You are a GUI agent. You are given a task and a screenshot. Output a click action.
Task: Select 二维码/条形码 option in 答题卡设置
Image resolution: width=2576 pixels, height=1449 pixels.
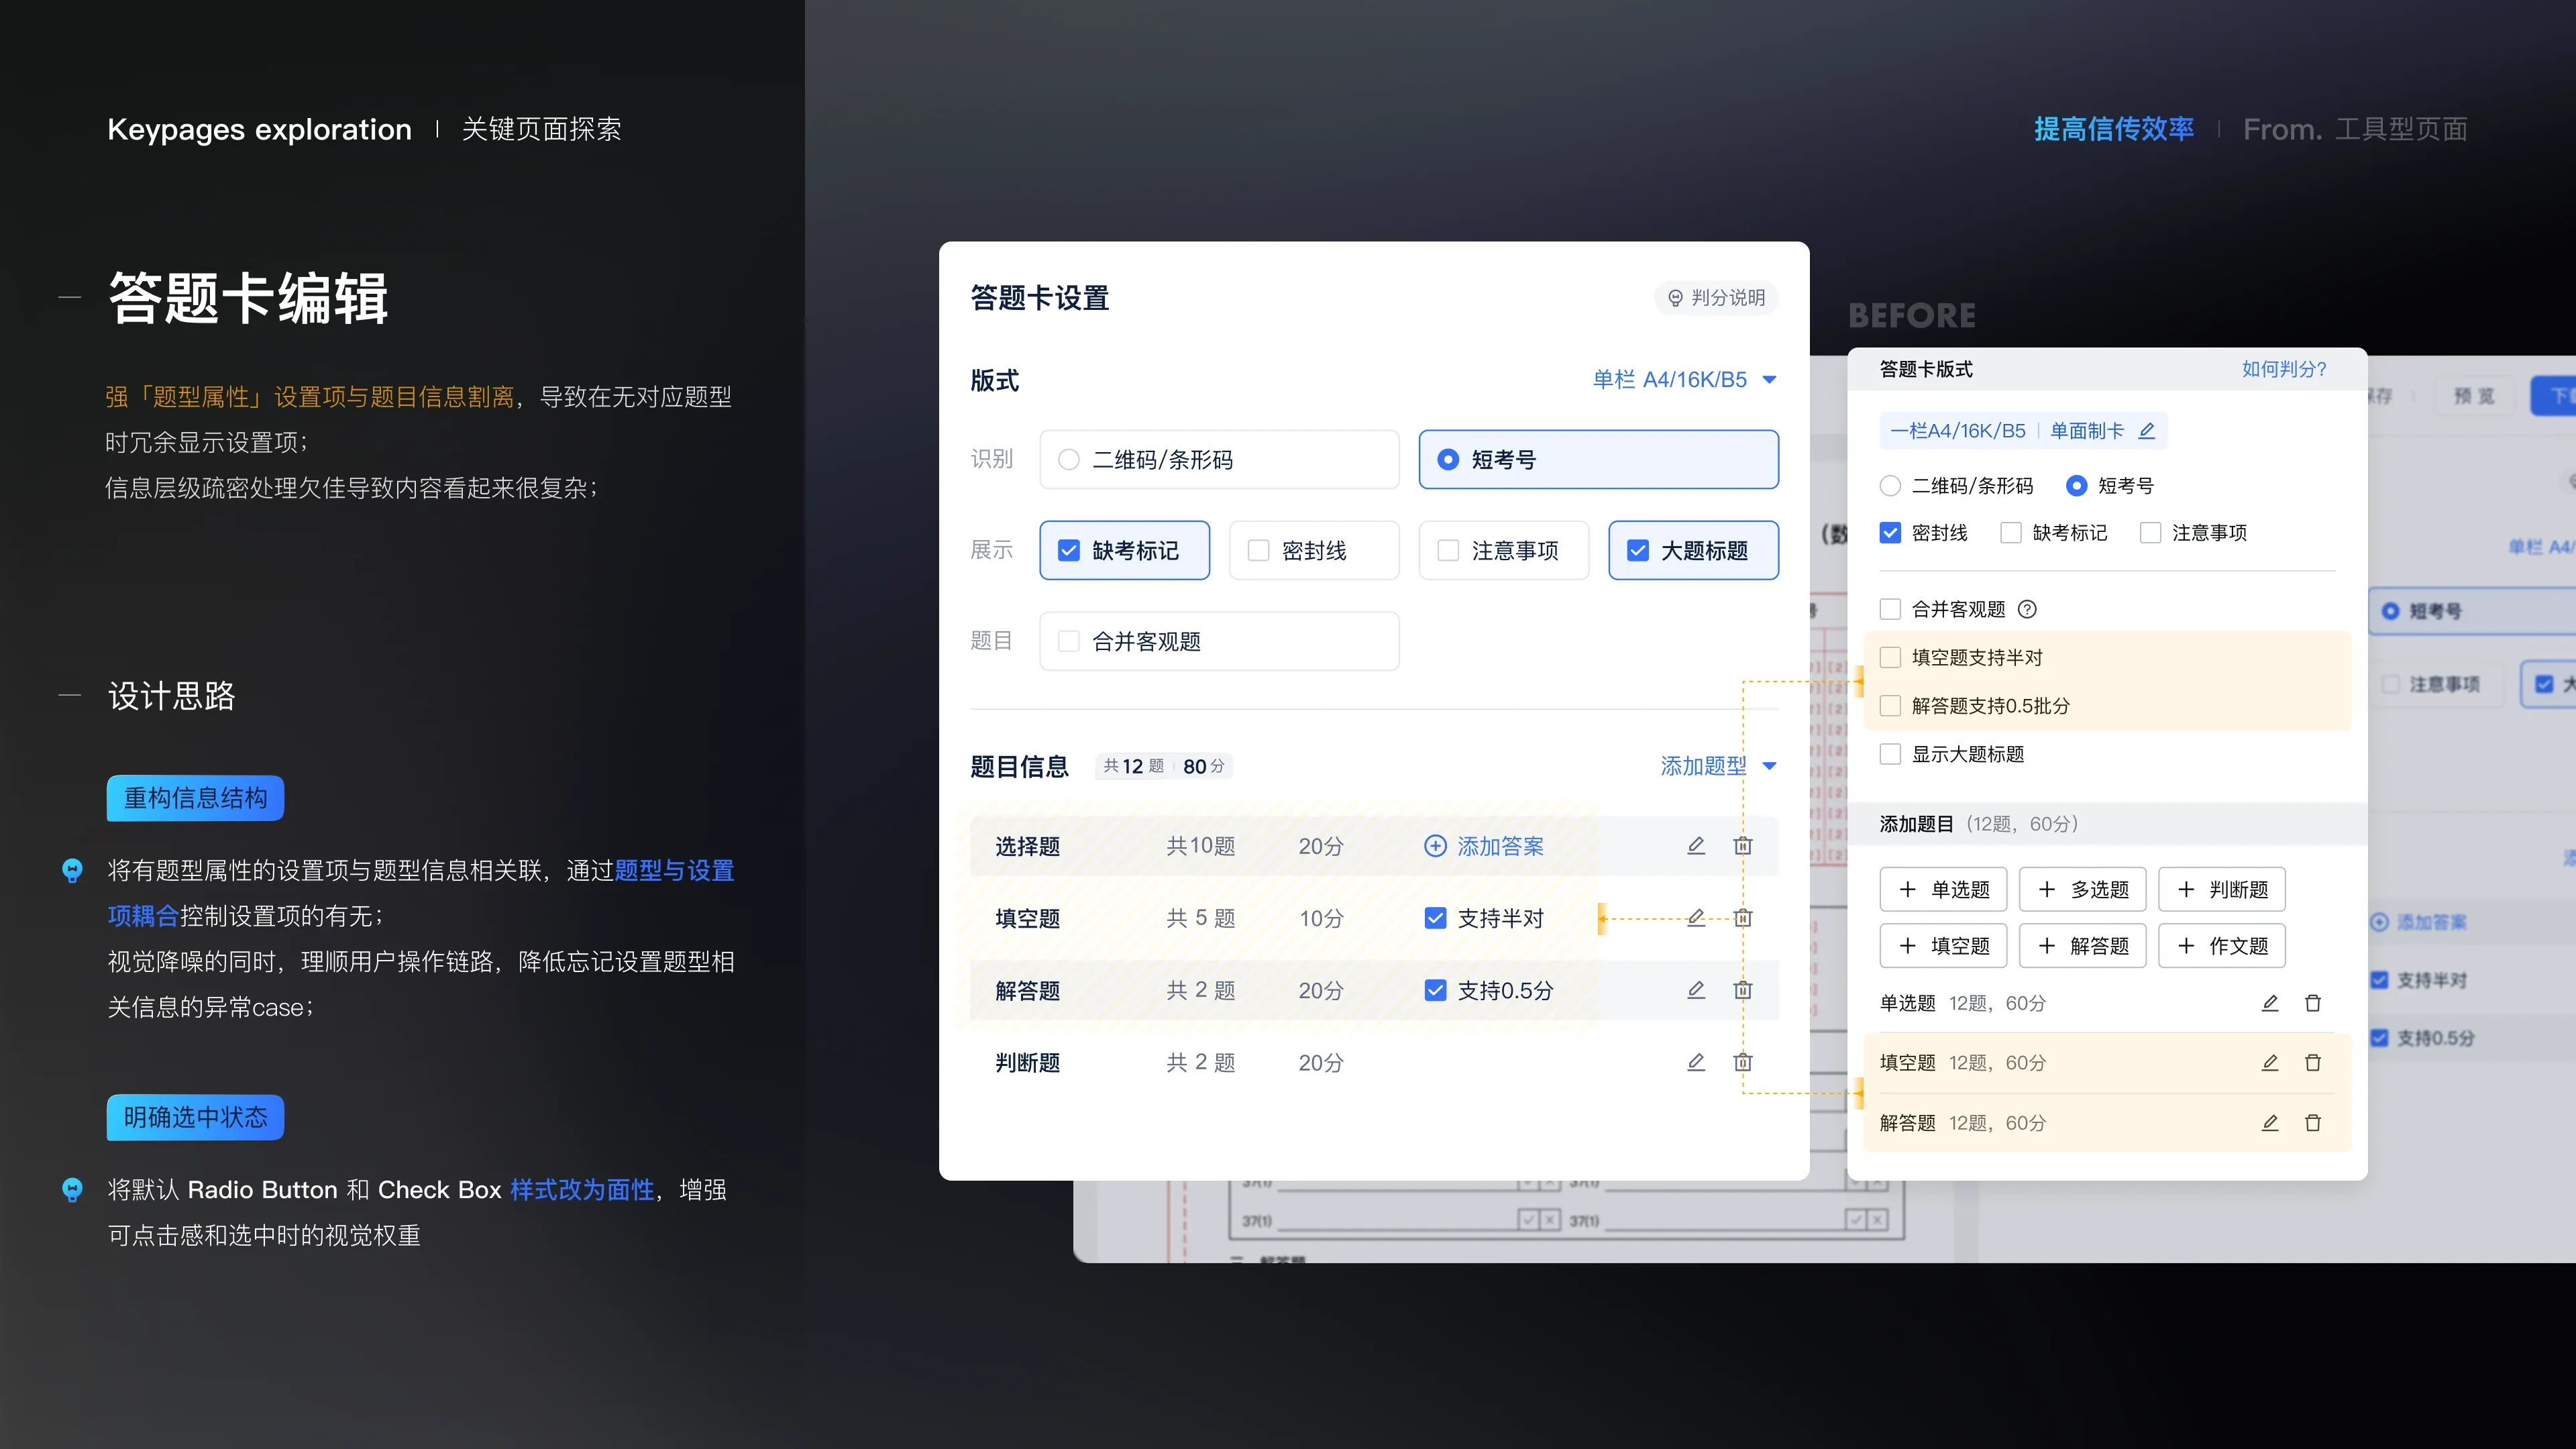pyautogui.click(x=1219, y=459)
